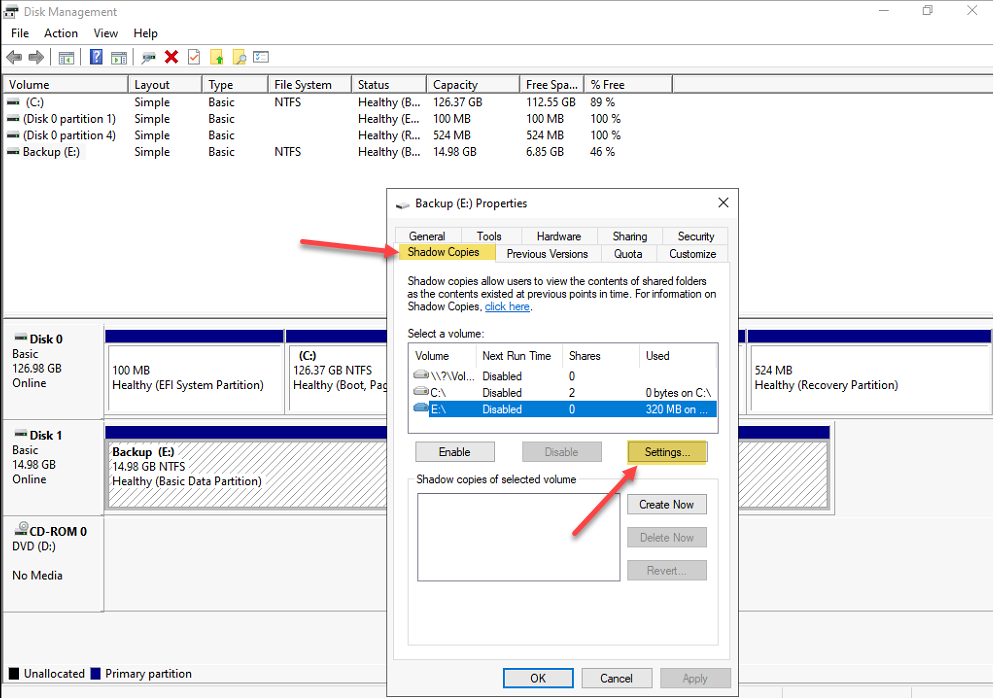The height and width of the screenshot is (698, 993).
Task: Open the View menu
Action: click(x=106, y=33)
